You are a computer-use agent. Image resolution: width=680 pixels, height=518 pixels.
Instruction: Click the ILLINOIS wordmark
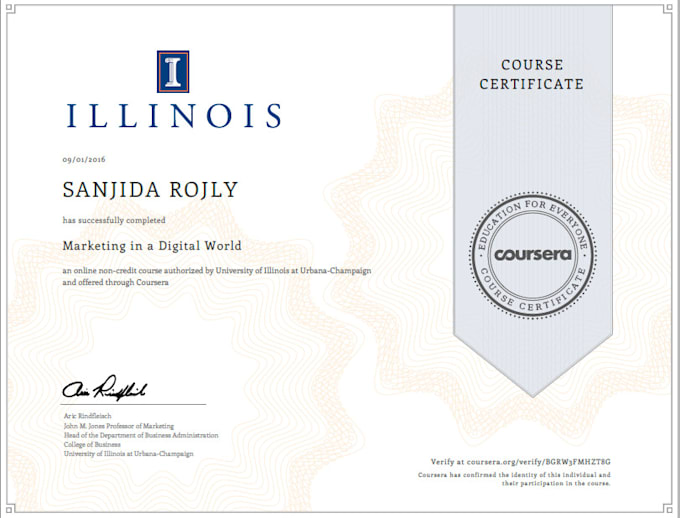[x=174, y=116]
